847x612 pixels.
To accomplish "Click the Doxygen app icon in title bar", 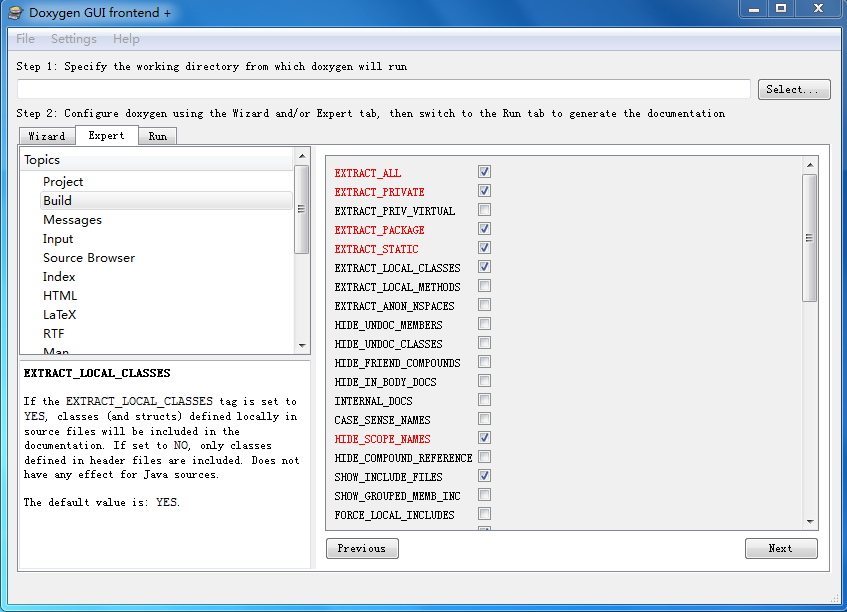I will [16, 12].
